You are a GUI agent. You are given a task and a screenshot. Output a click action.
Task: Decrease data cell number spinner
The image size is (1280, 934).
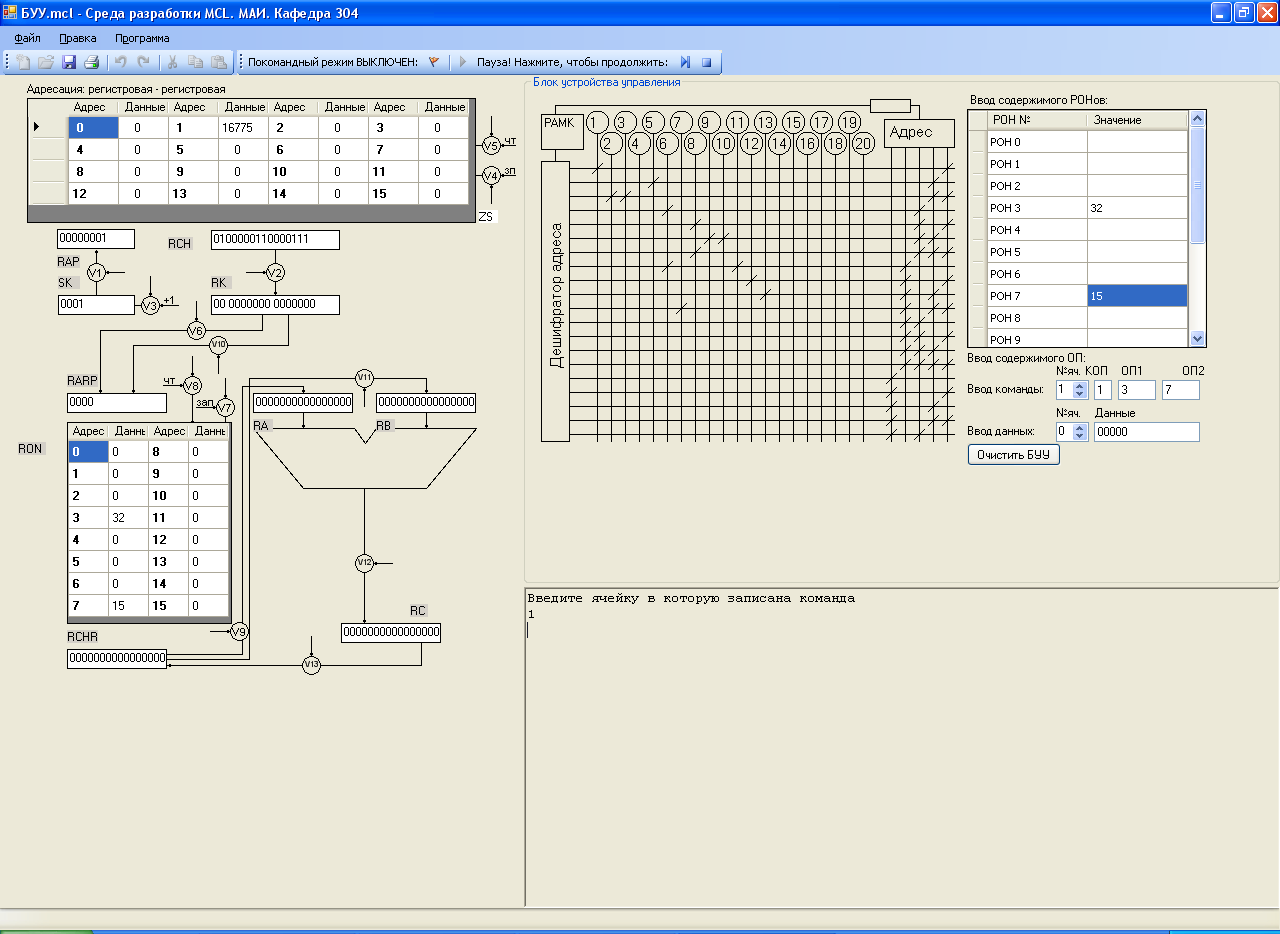(x=1079, y=436)
